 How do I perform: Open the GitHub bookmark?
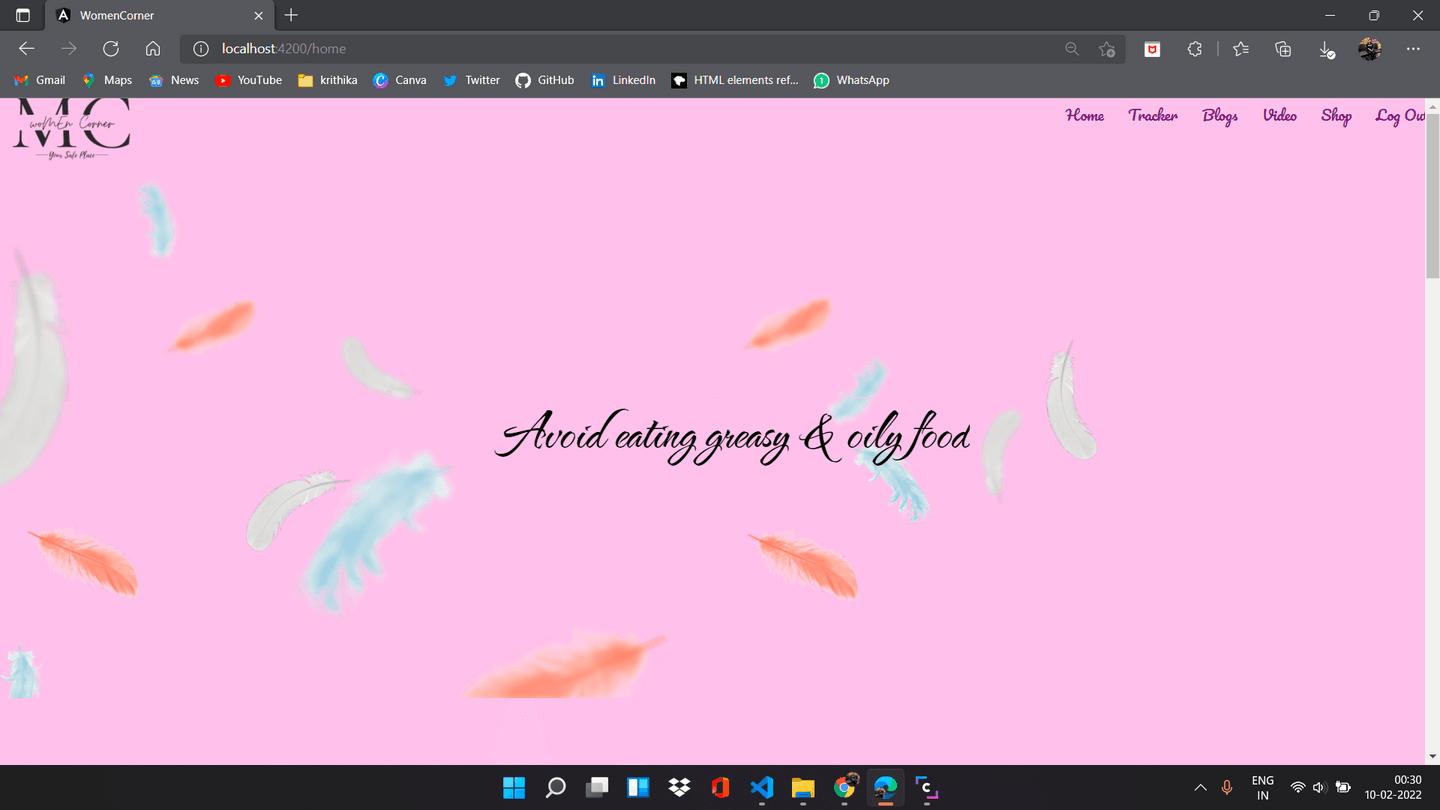pos(545,80)
